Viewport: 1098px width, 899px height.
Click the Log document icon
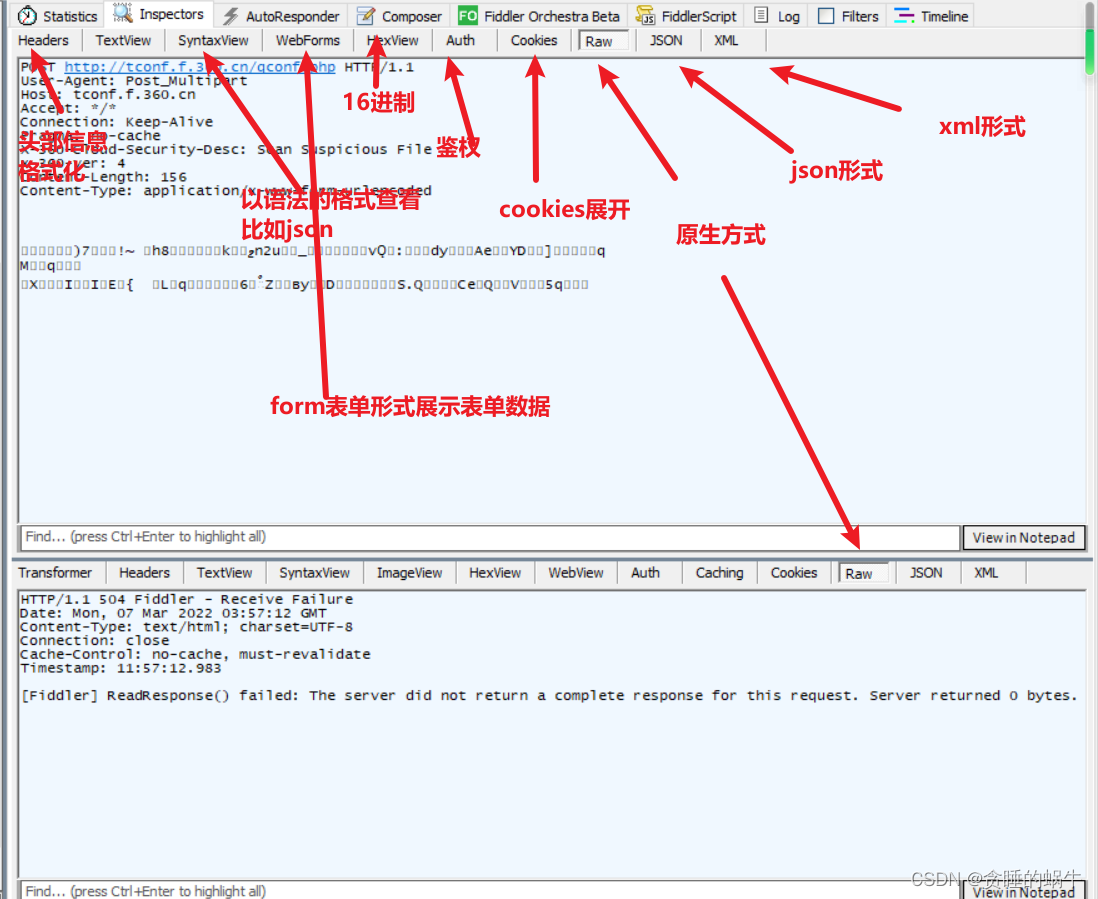coord(761,15)
